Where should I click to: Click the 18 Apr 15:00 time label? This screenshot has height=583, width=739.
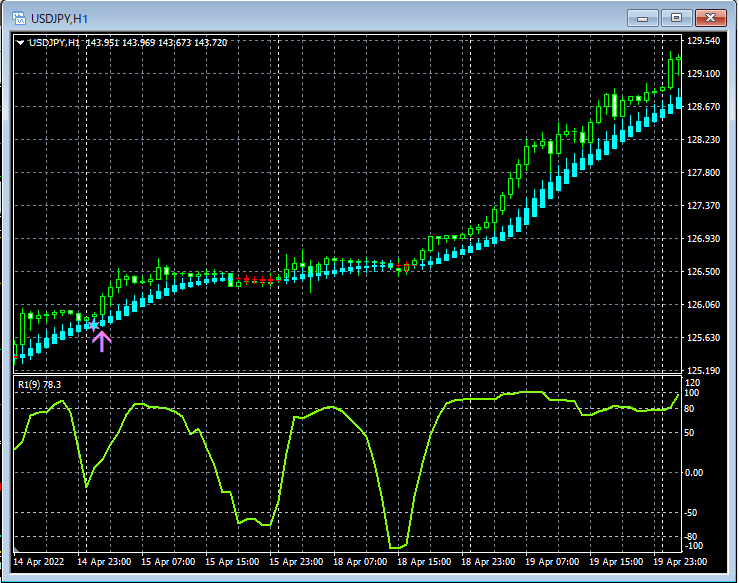point(424,562)
